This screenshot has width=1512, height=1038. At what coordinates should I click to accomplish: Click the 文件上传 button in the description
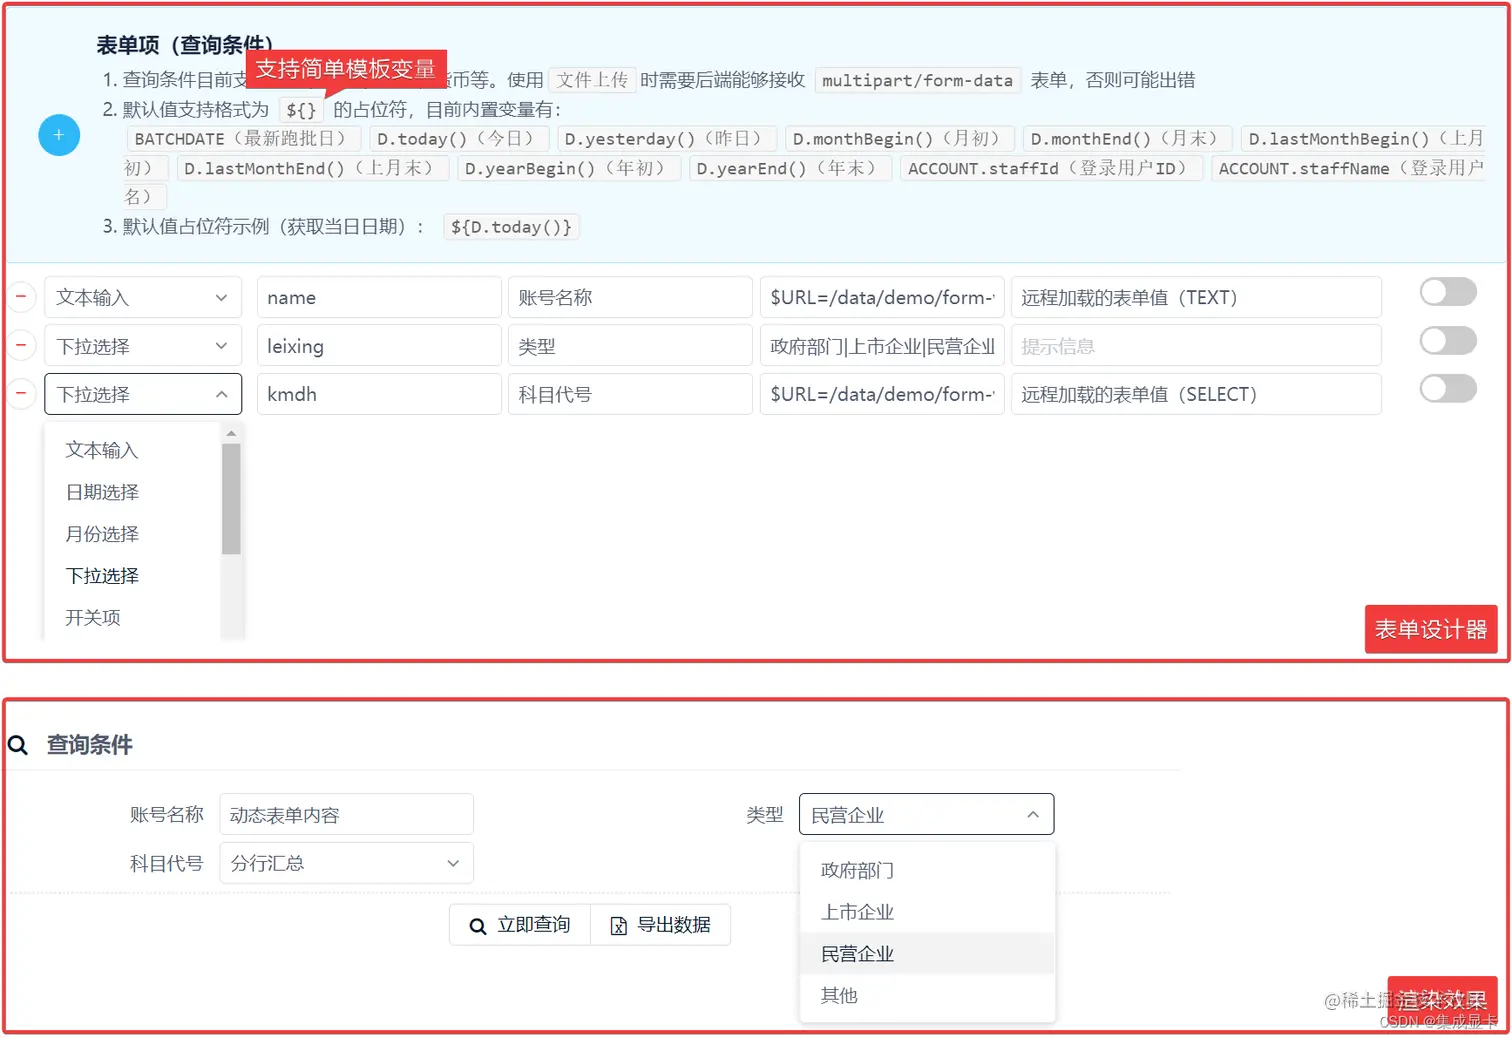591,79
